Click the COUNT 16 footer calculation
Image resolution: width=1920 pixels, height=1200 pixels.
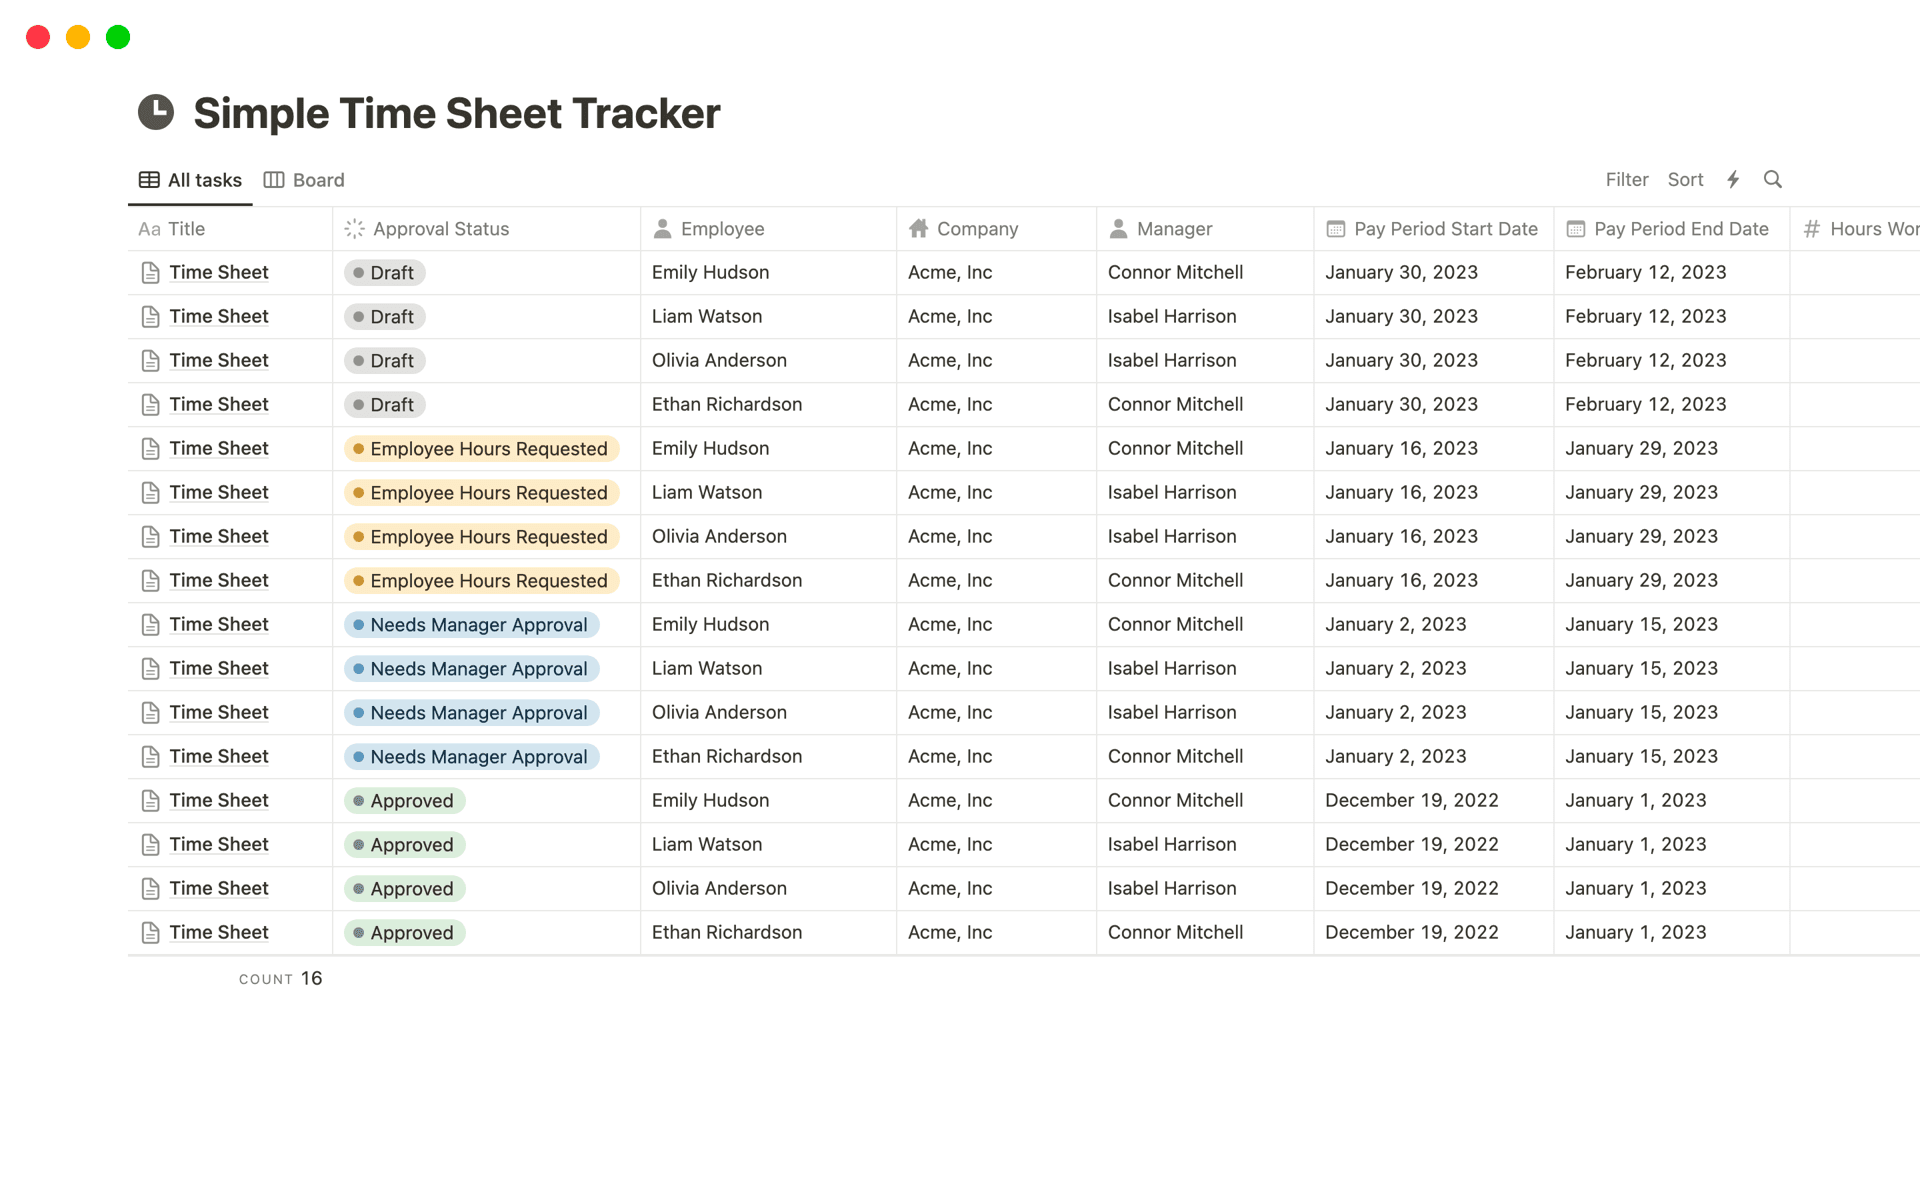(x=281, y=978)
